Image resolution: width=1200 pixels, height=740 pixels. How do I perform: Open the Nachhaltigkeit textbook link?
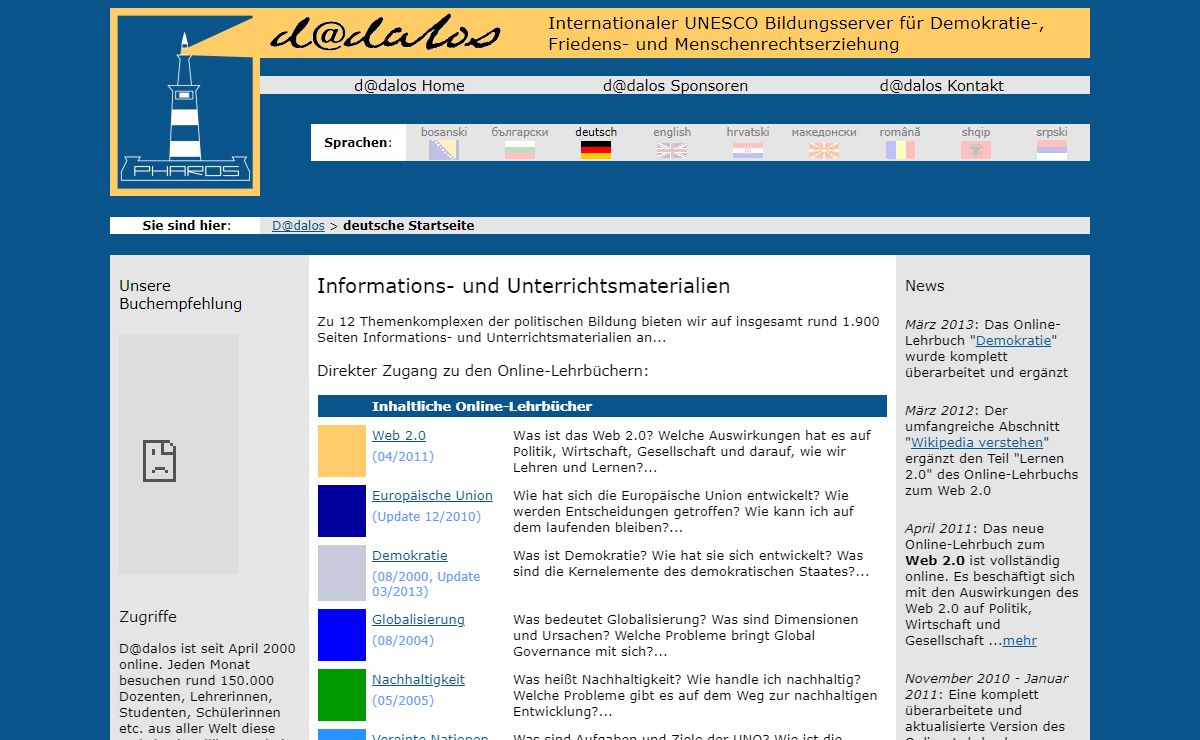click(418, 680)
